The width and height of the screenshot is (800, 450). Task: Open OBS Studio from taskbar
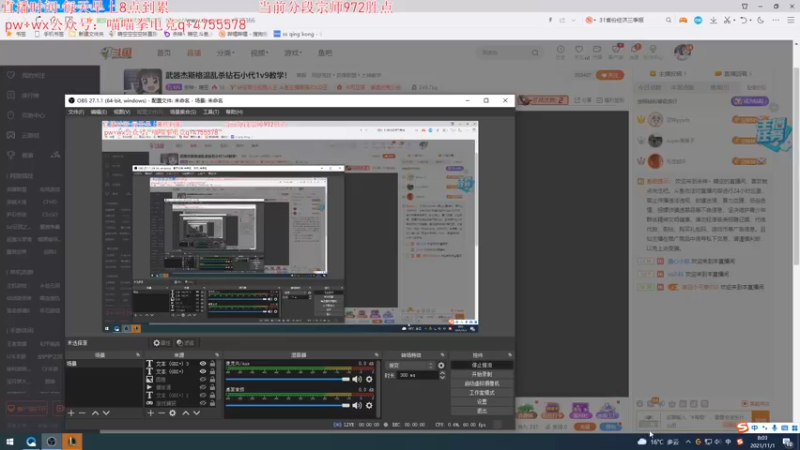(52, 441)
